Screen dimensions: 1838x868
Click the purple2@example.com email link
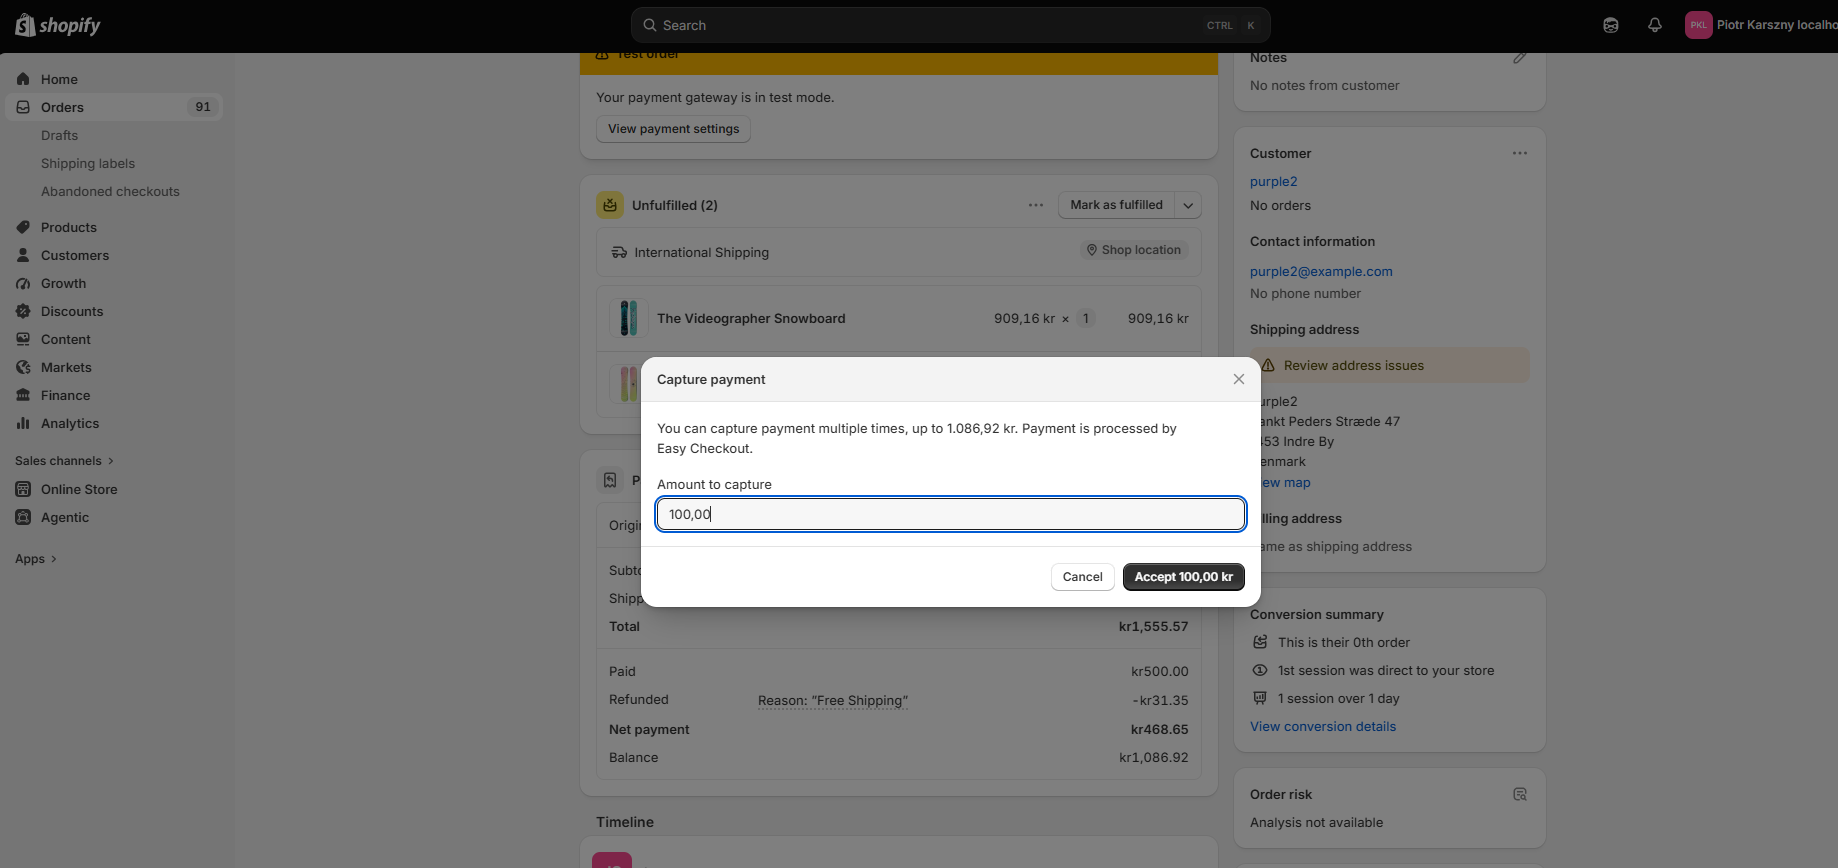(1321, 271)
